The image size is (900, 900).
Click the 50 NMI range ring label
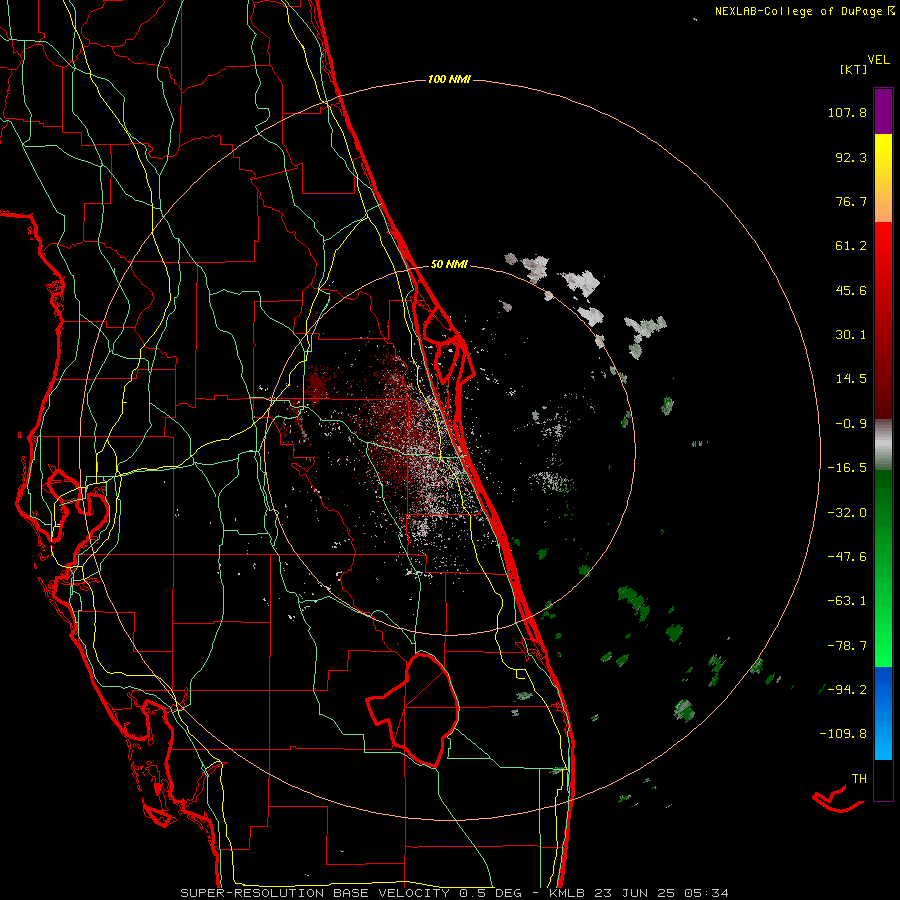pyautogui.click(x=449, y=265)
